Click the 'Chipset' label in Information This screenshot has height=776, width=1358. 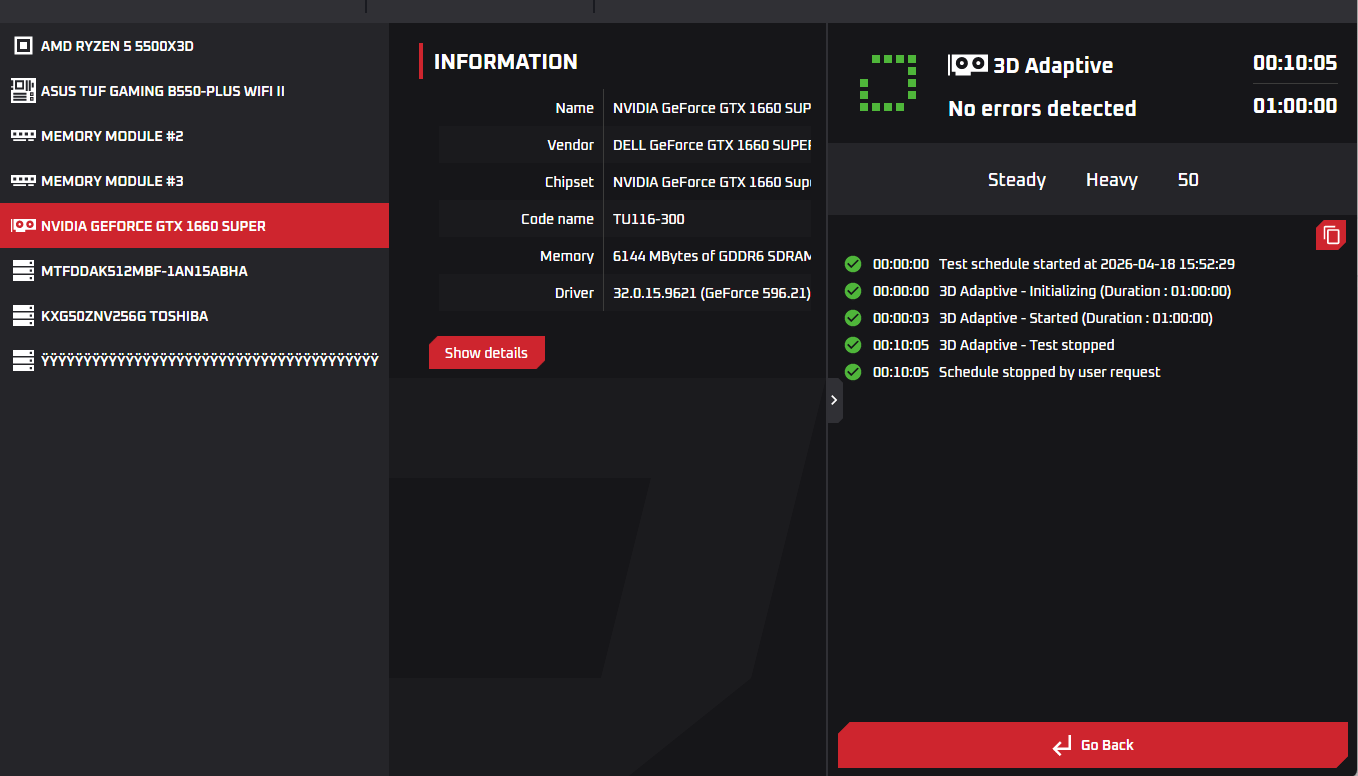(570, 182)
